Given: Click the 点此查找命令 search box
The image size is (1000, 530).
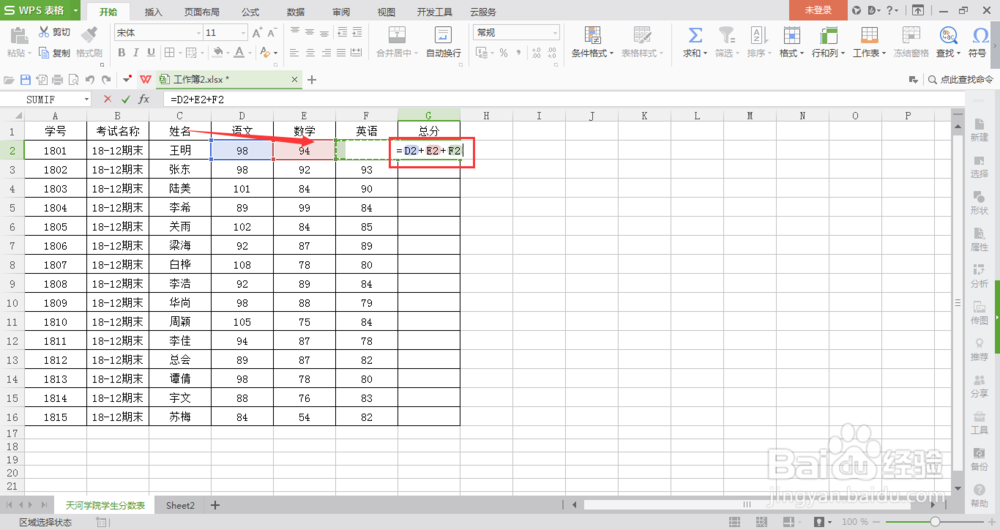Looking at the screenshot, I should click(960, 80).
